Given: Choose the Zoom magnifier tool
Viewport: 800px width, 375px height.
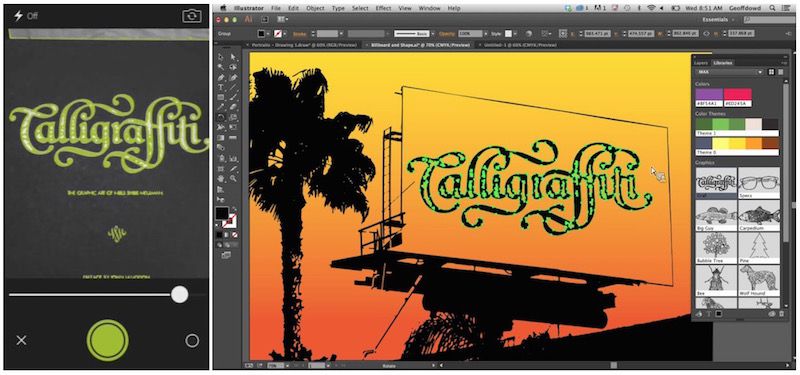Looking at the screenshot, I should tap(232, 178).
